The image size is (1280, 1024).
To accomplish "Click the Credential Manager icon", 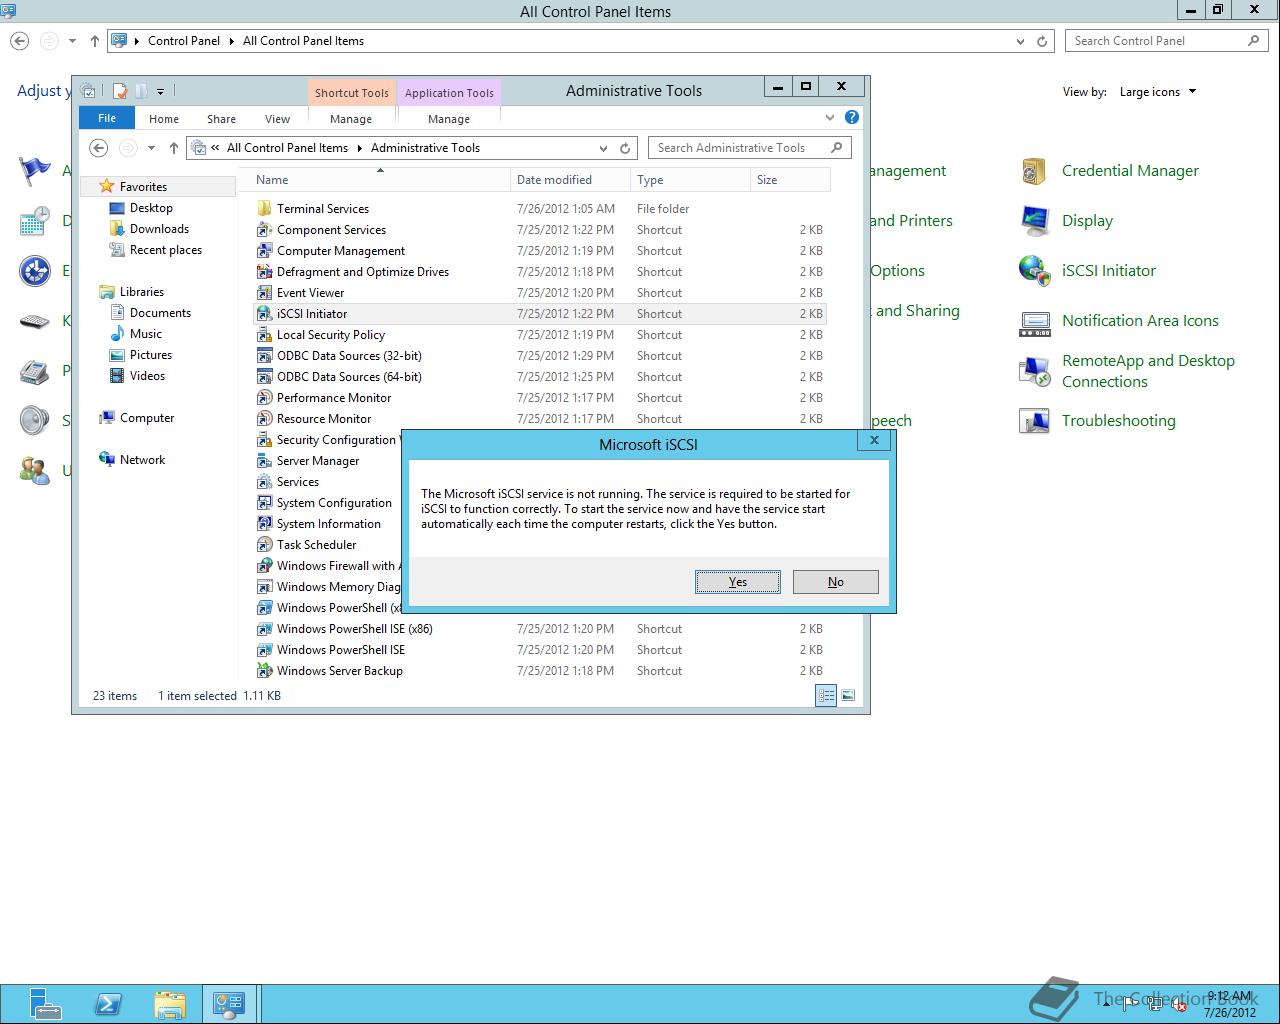I will click(x=1033, y=171).
